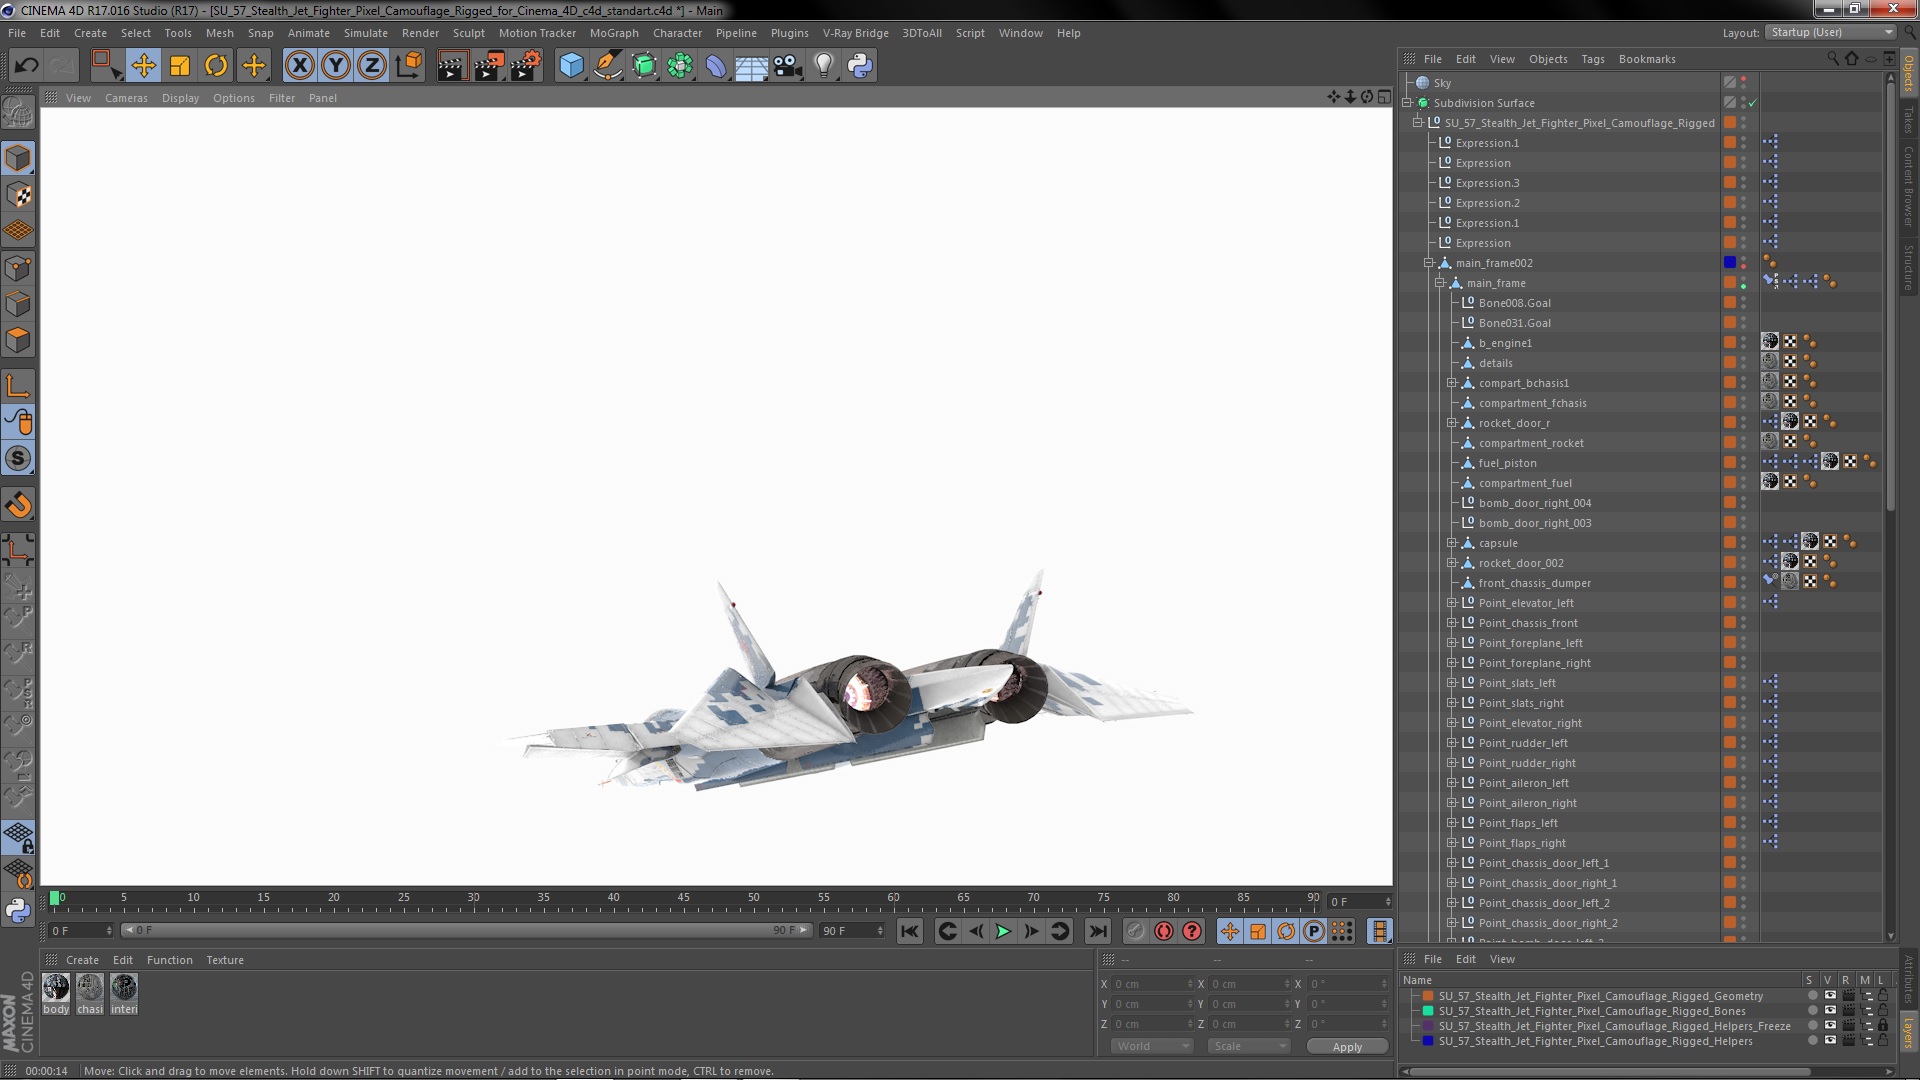This screenshot has height=1080, width=1920.
Task: Activate the Move tool
Action: (x=143, y=66)
